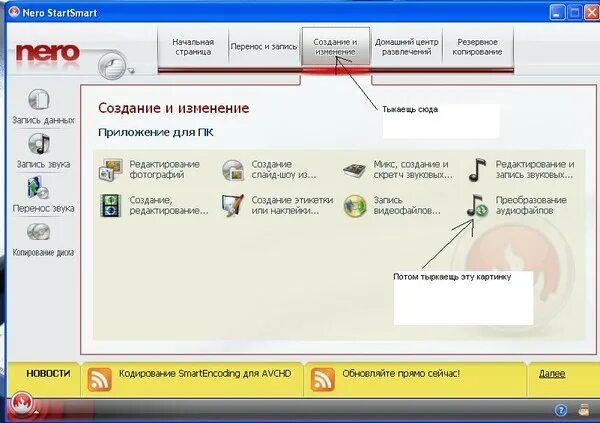Open the Создание слайд-шоу icon

233,170
